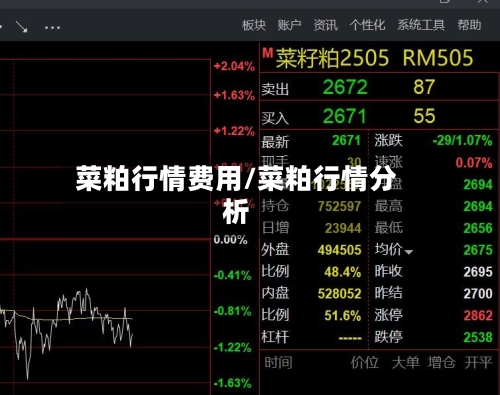Screen dimensions: 500x395
Task: Click the 涨停 value 2862
Action: click(x=478, y=315)
